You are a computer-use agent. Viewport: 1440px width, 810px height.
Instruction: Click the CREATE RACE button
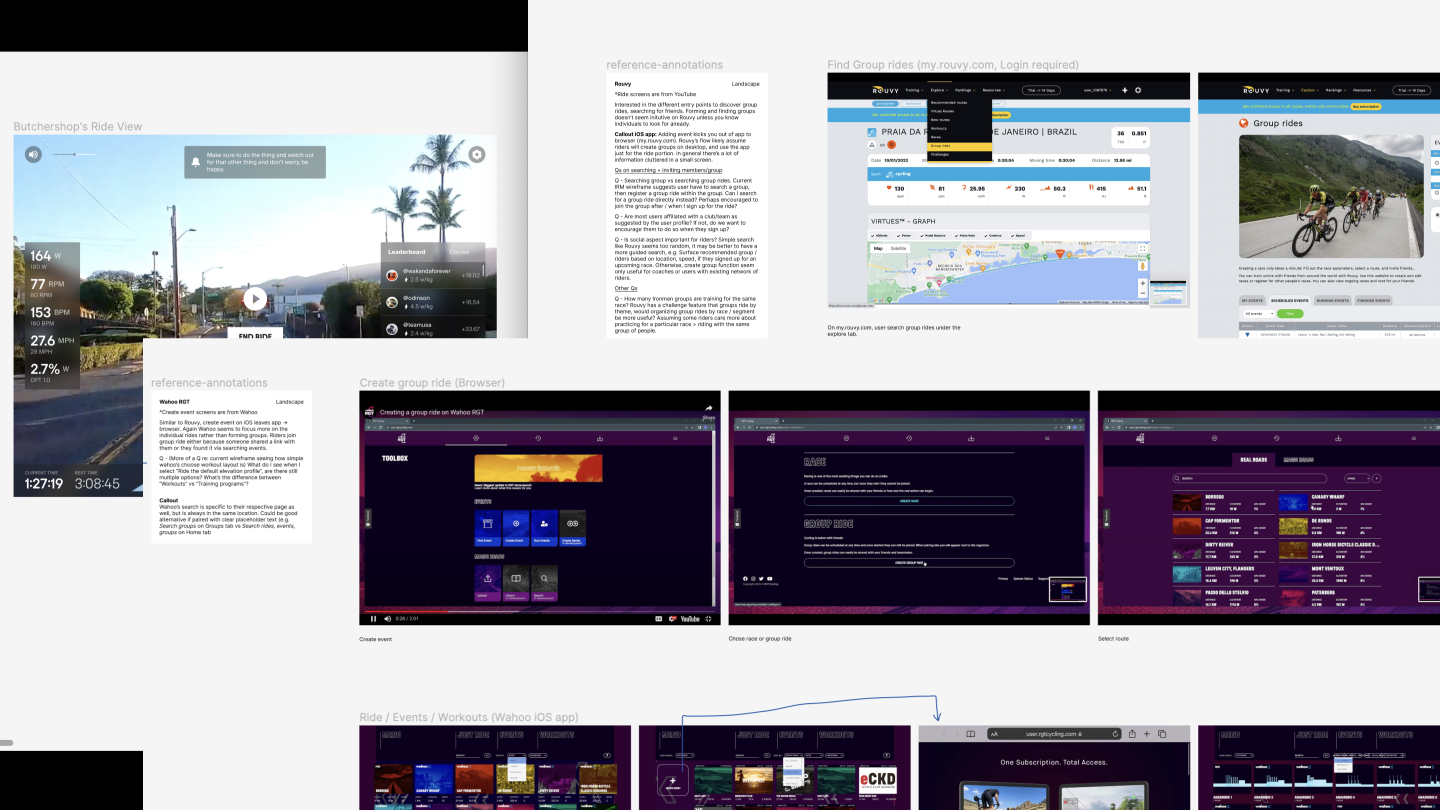909,501
